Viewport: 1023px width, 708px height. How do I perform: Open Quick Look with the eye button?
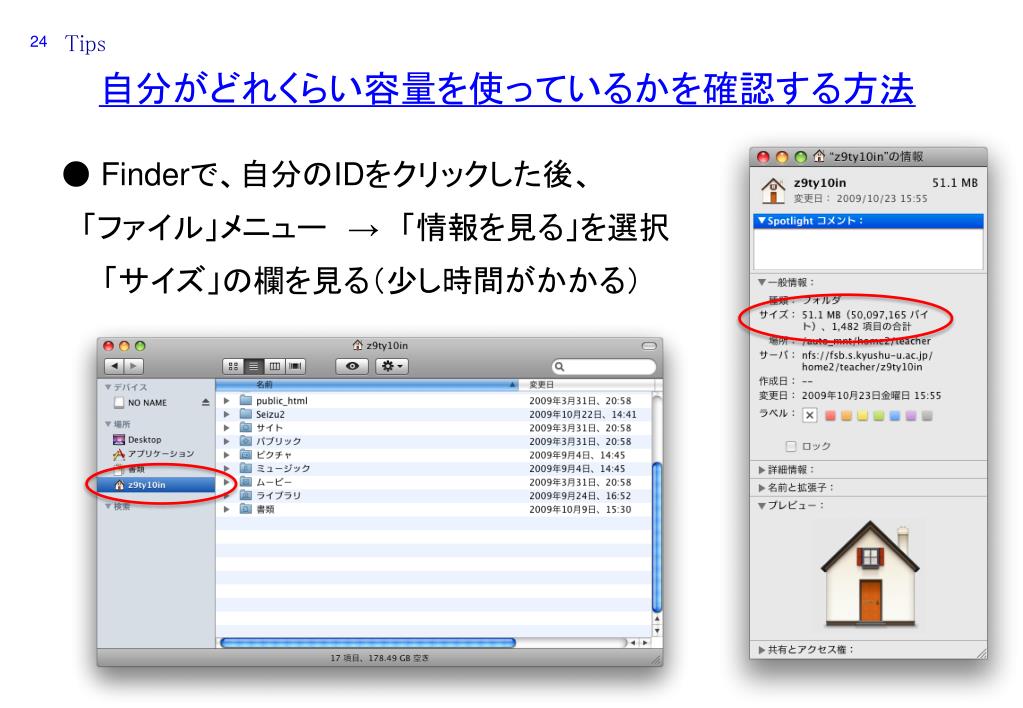[x=352, y=367]
